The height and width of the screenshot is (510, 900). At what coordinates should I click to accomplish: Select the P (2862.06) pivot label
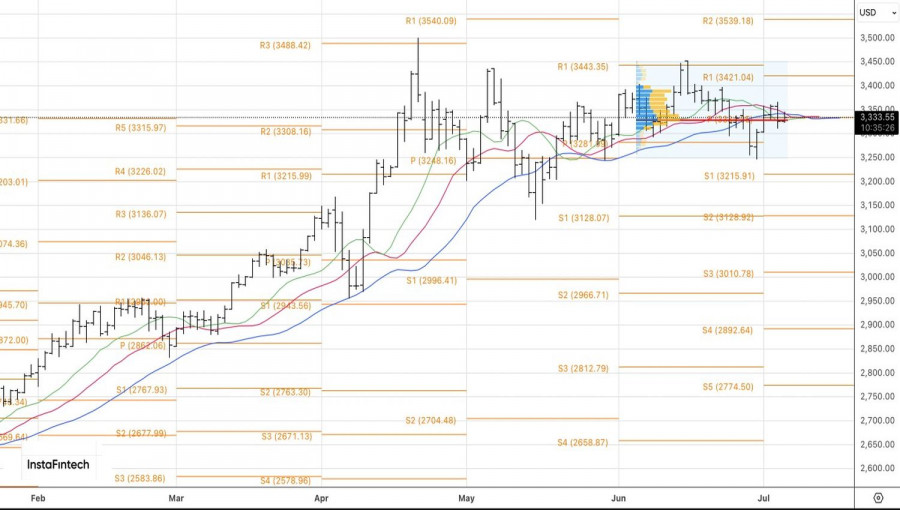pyautogui.click(x=143, y=346)
